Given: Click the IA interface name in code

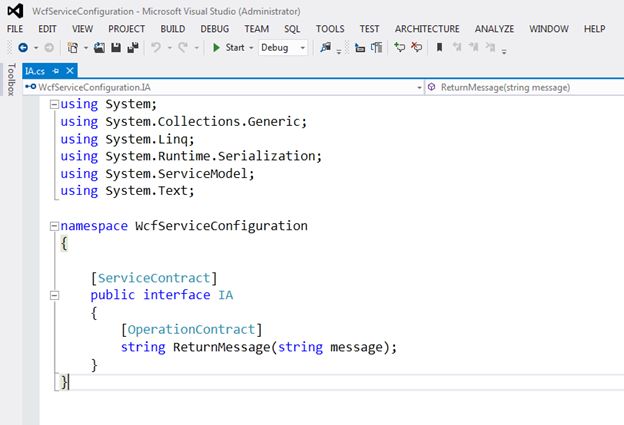Looking at the screenshot, I should point(226,295).
